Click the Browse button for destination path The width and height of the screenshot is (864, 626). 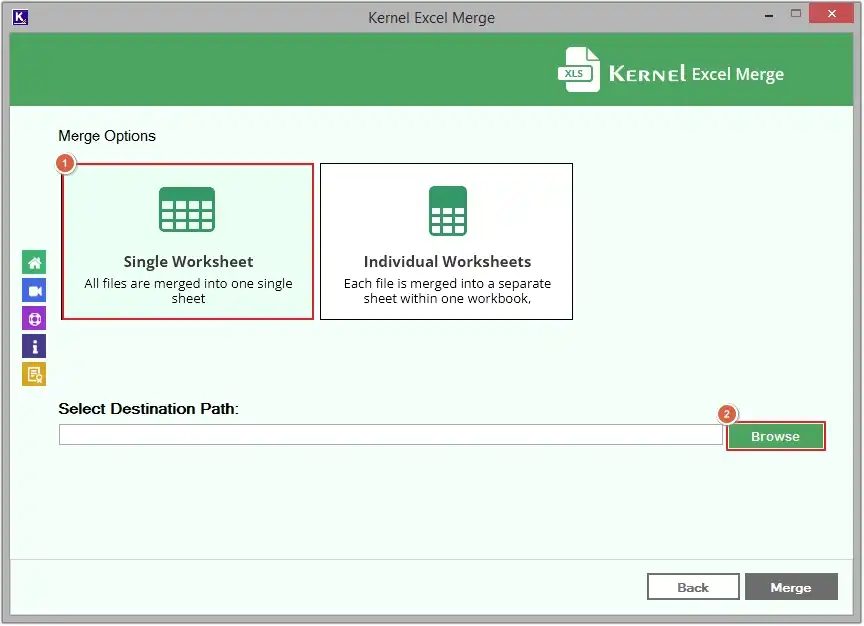(776, 436)
